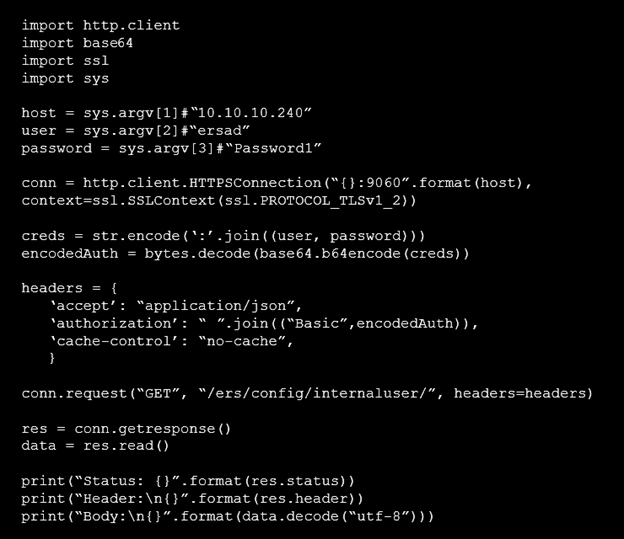Click the encodedAuth base64 line
The height and width of the screenshot is (539, 624).
point(246,254)
